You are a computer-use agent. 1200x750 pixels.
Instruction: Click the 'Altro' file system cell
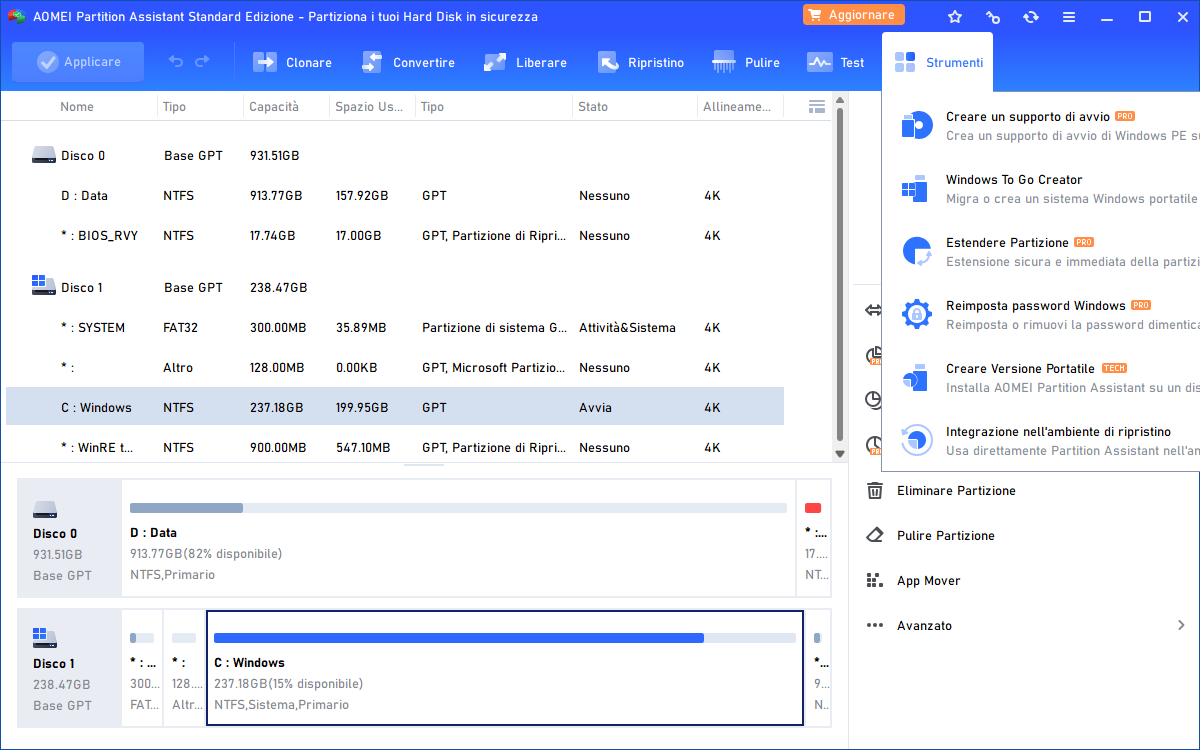[179, 368]
